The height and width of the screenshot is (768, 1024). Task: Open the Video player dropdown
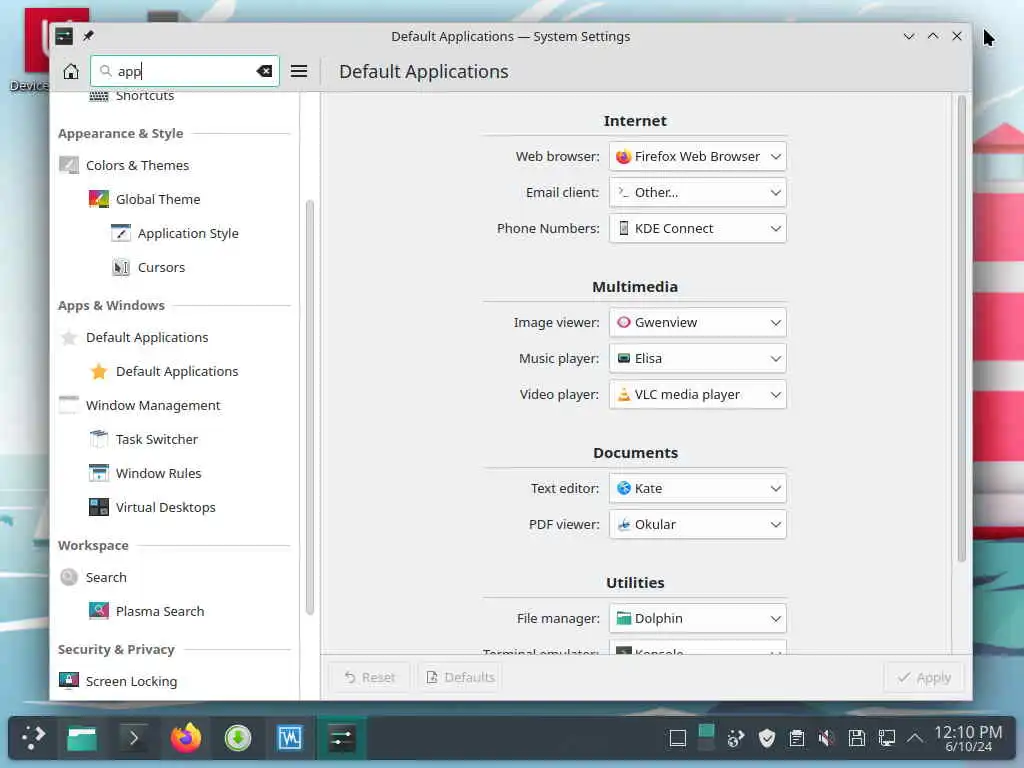697,394
